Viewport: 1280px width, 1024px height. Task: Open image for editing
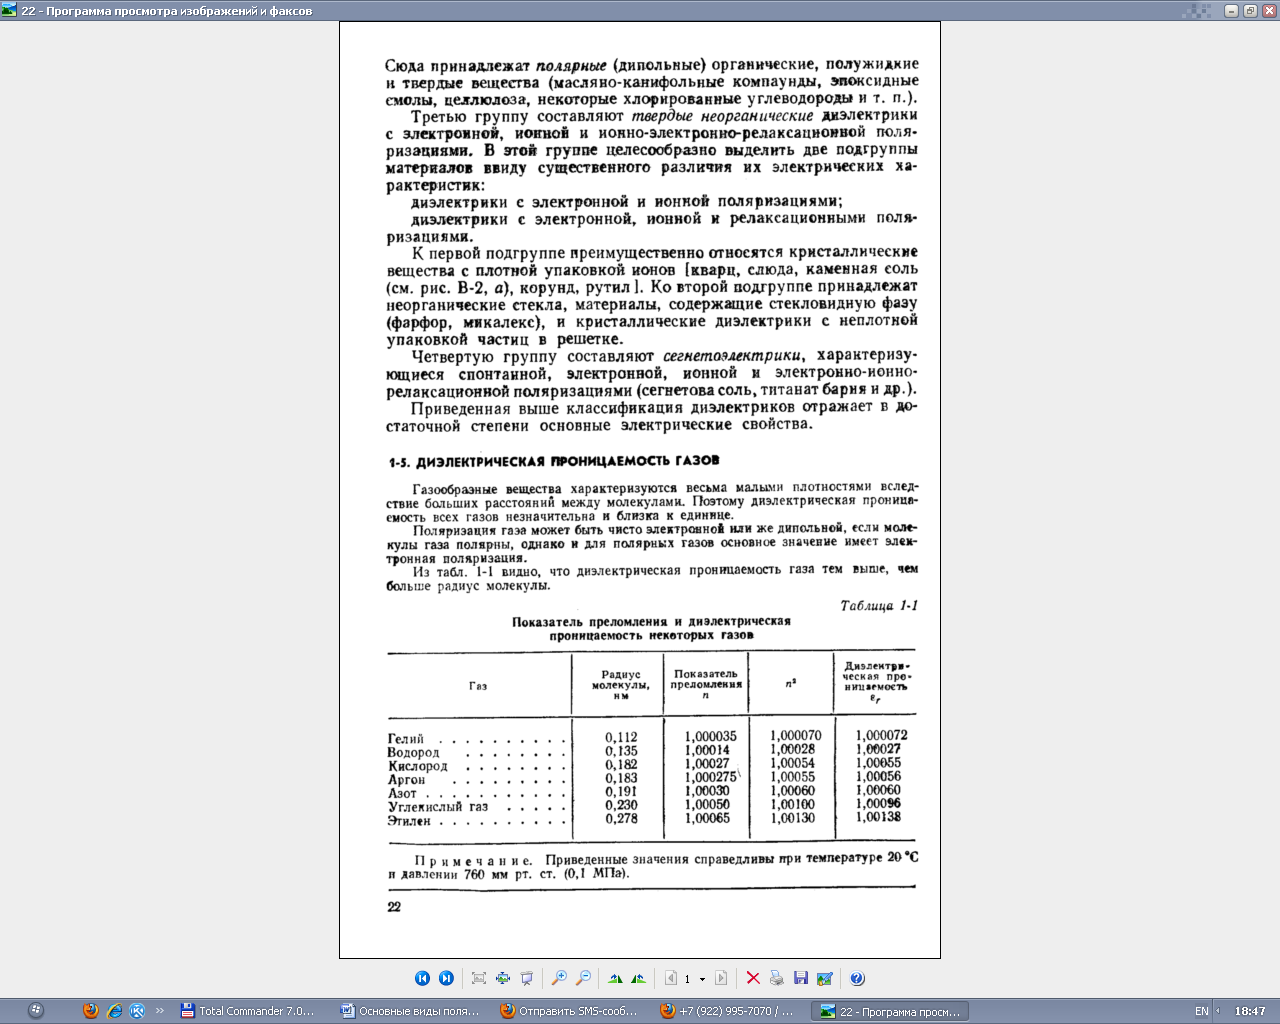[824, 978]
